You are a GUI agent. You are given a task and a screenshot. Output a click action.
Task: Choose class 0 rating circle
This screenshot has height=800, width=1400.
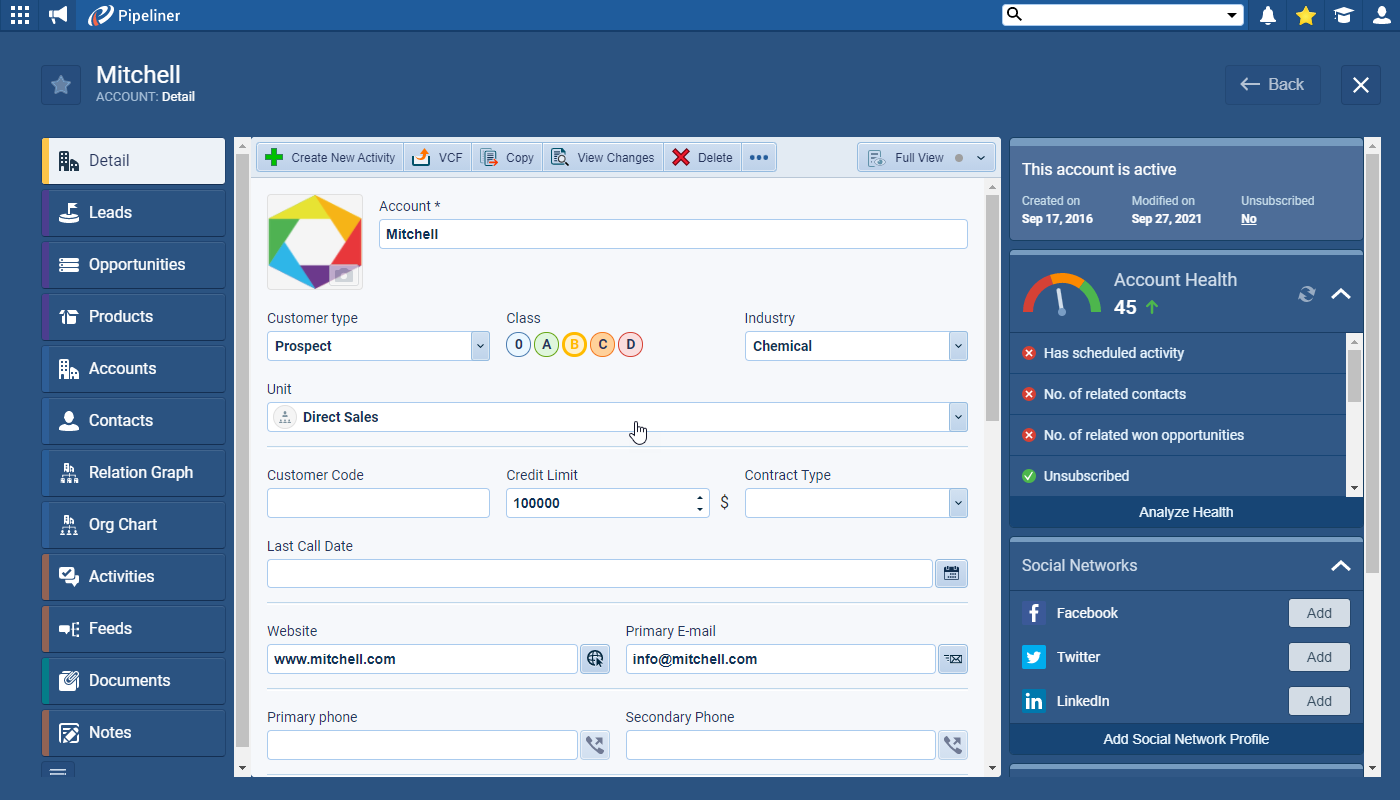[518, 345]
